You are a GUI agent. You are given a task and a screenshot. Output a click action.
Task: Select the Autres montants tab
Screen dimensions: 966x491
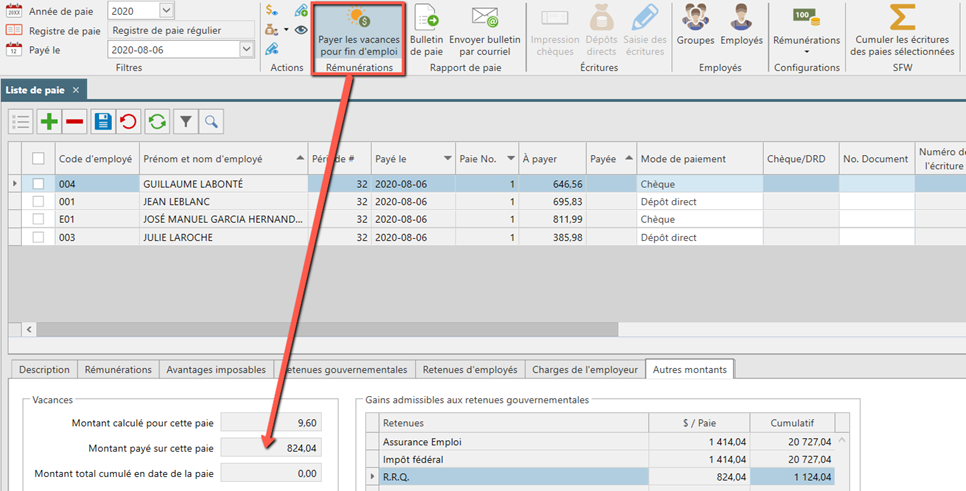pyautogui.click(x=689, y=370)
